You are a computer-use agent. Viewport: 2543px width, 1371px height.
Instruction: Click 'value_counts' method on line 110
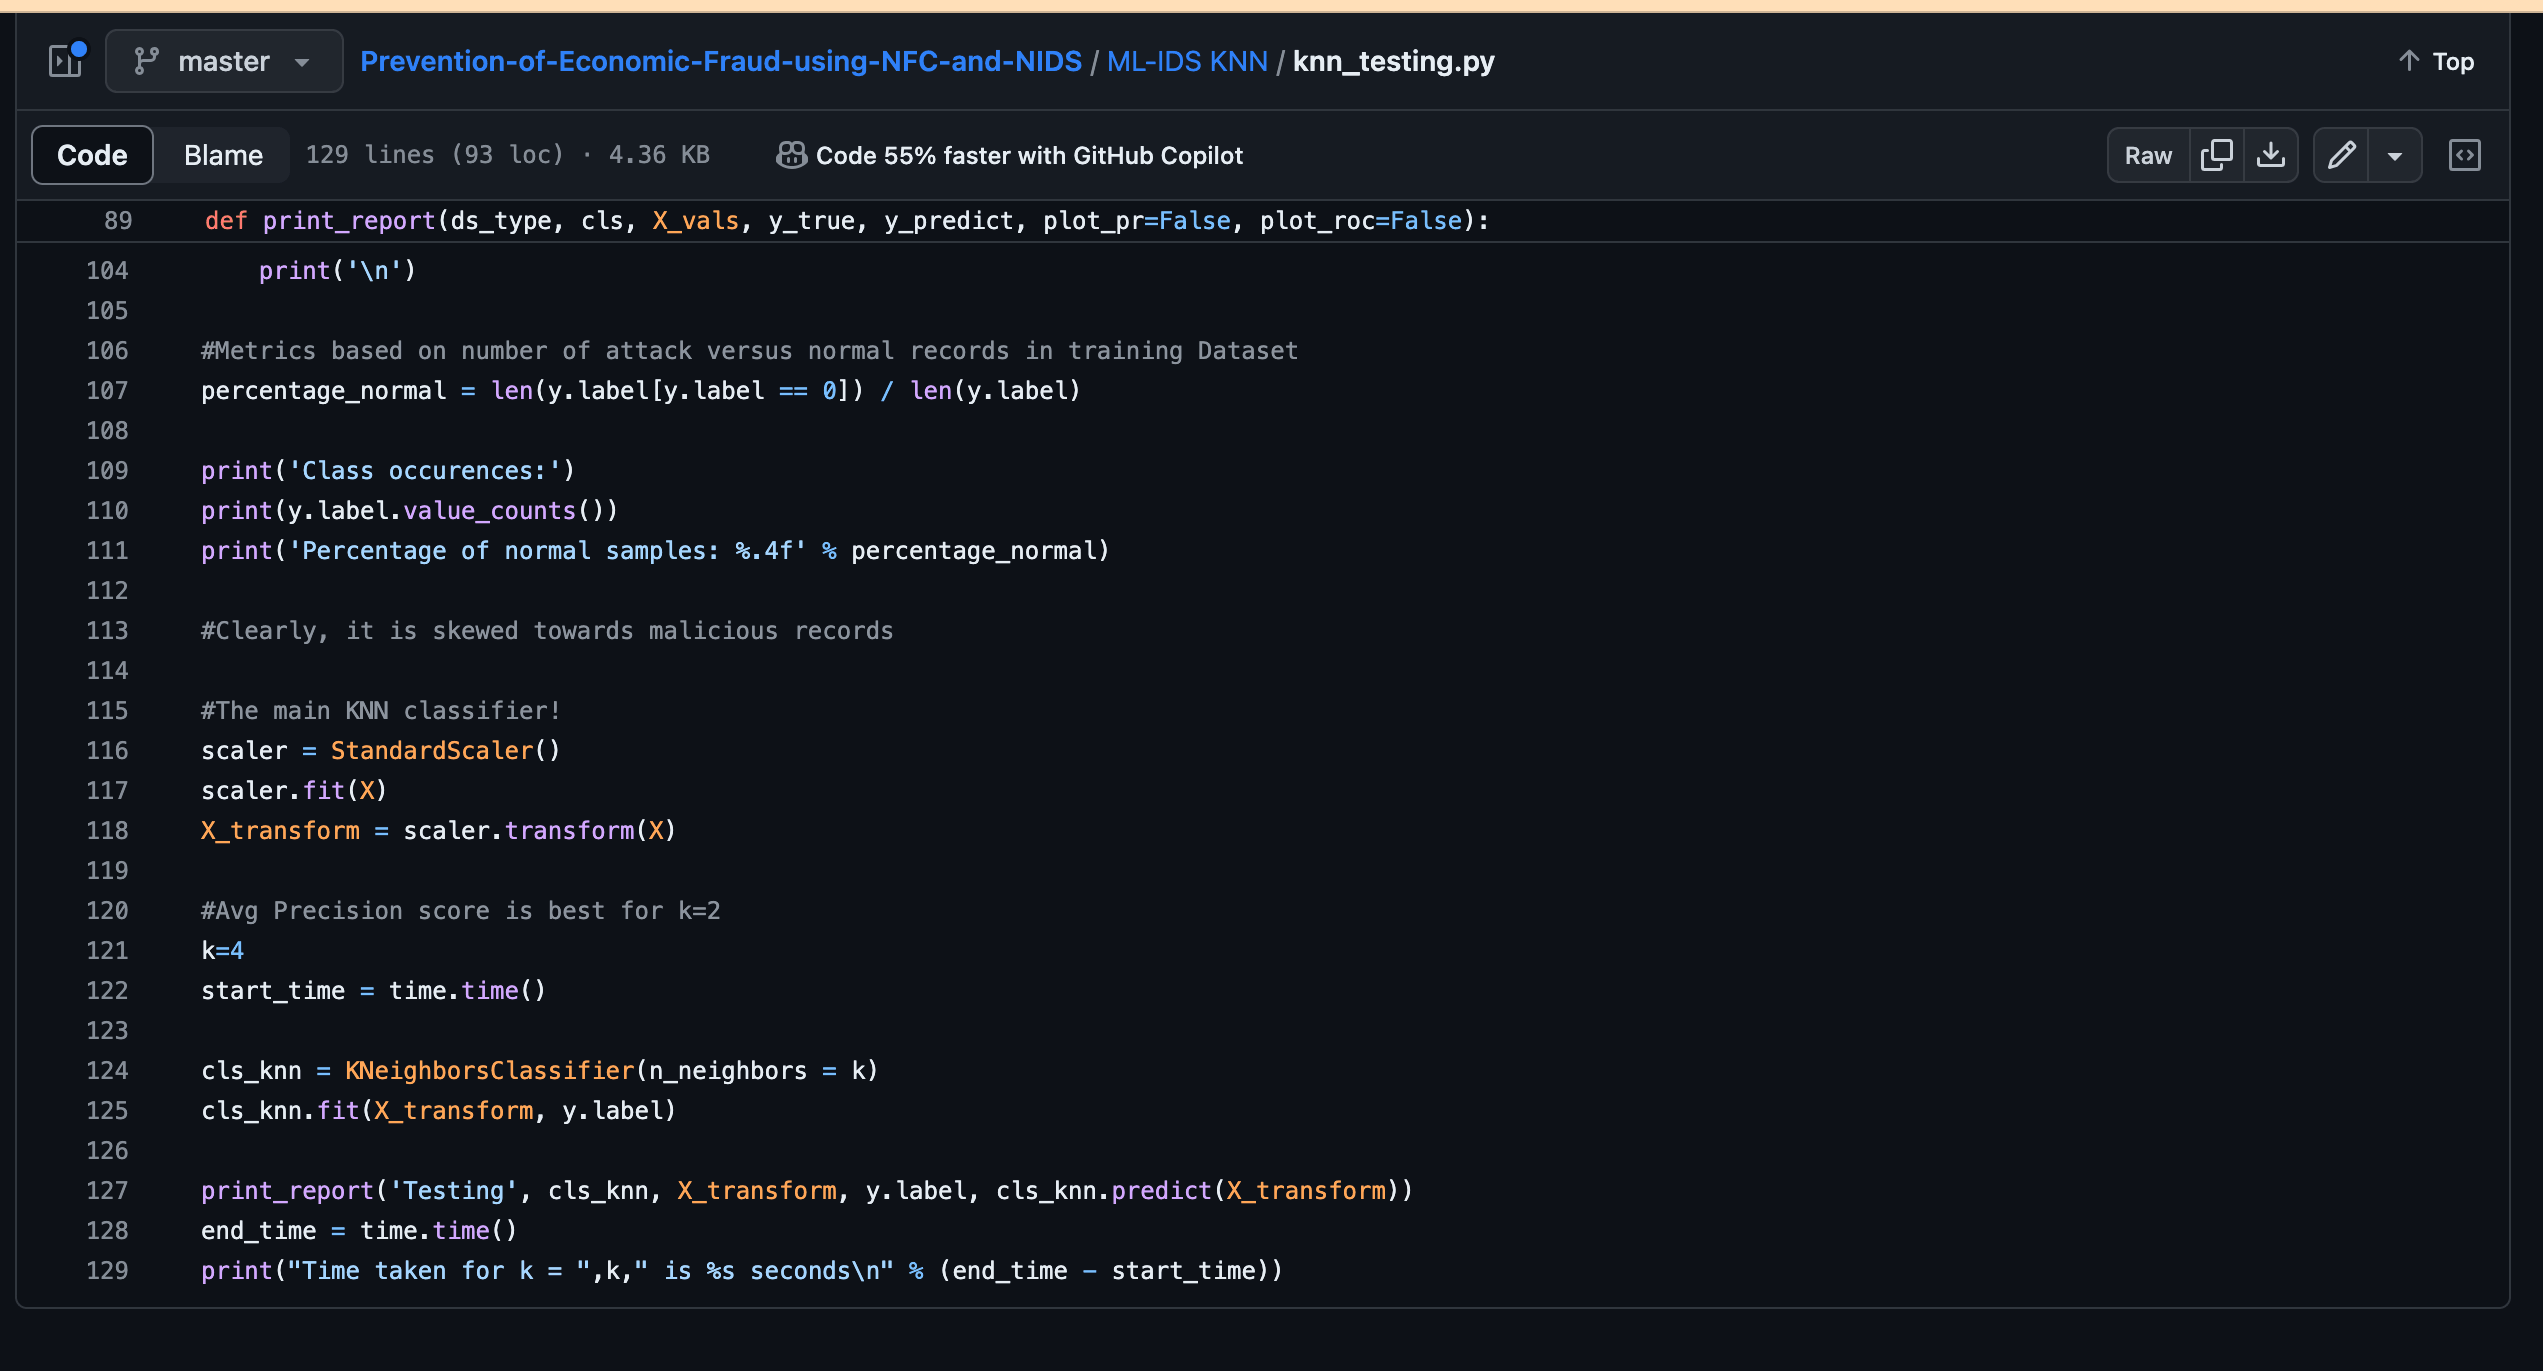coord(490,510)
